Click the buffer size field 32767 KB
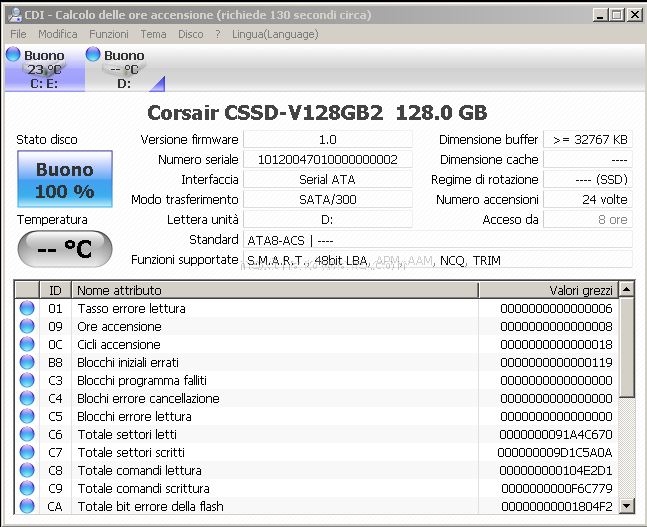 (x=588, y=139)
